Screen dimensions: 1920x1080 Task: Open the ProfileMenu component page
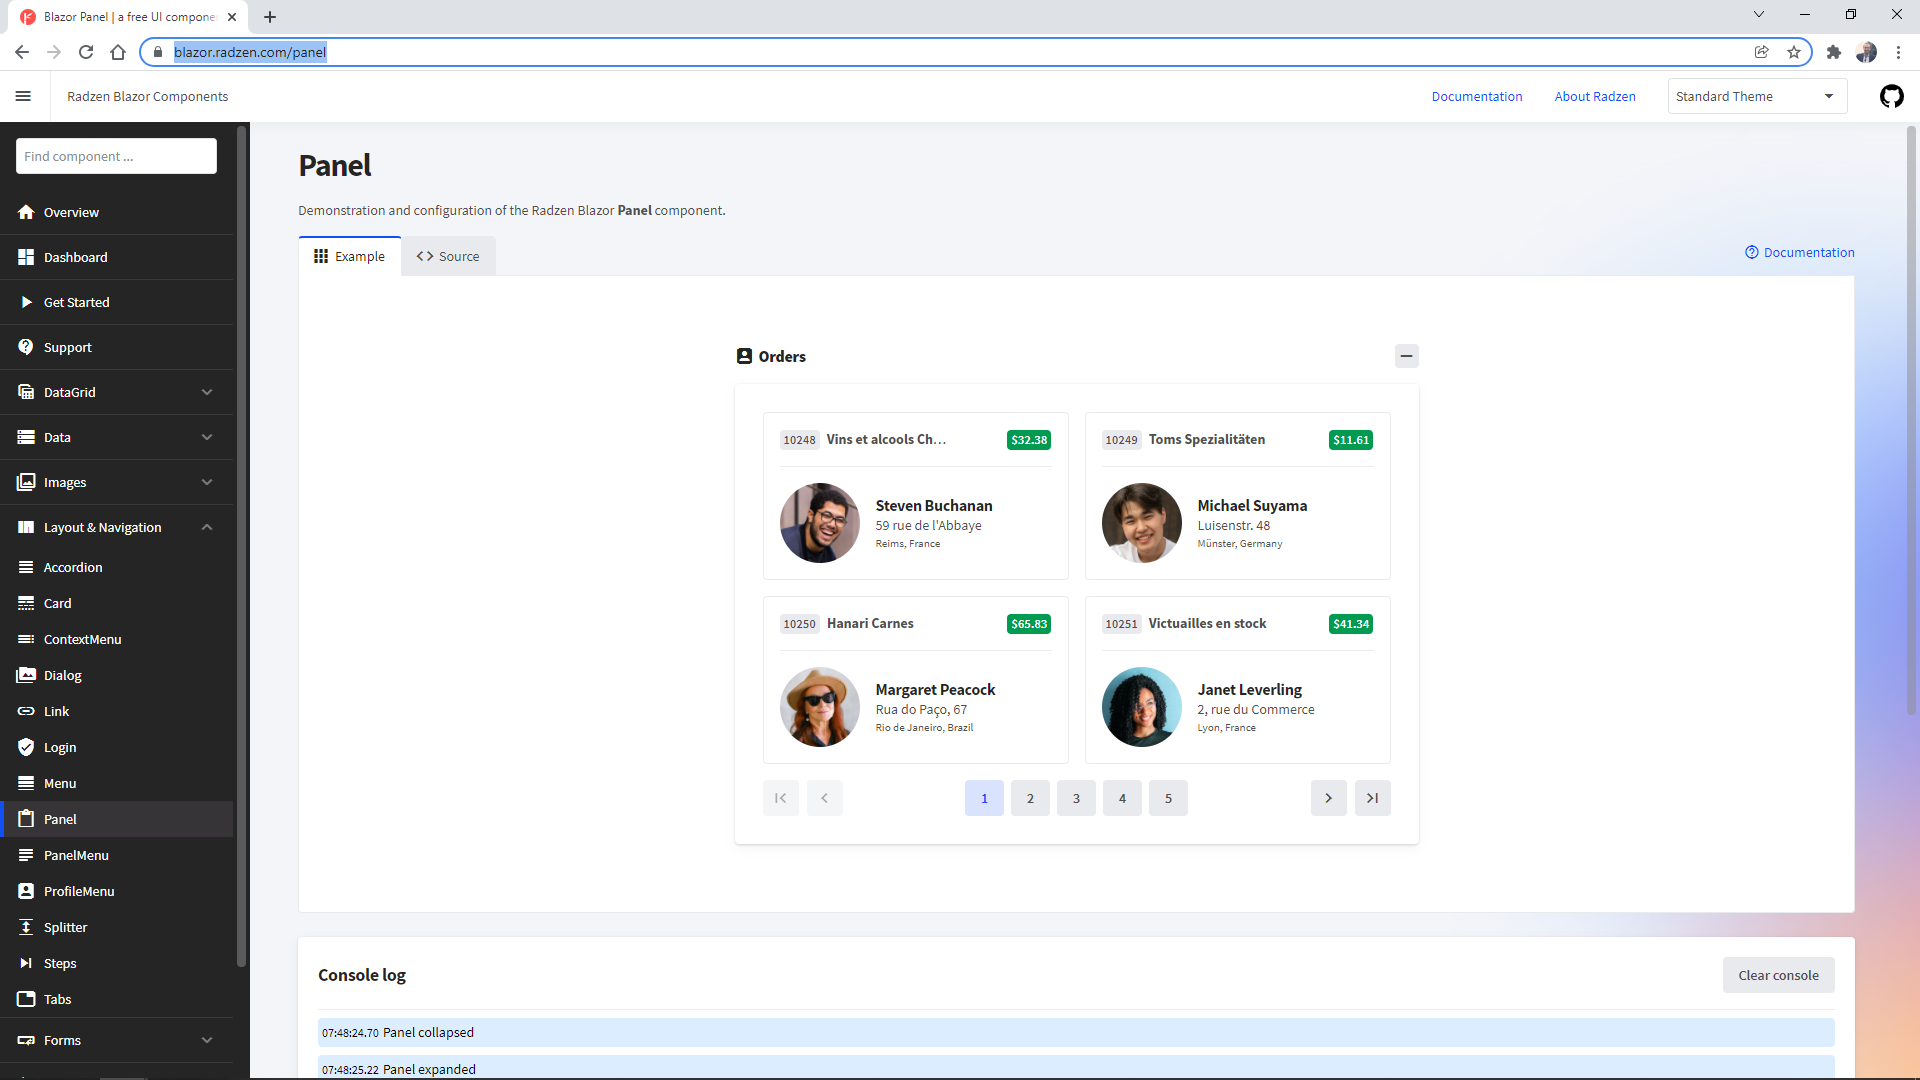80,891
